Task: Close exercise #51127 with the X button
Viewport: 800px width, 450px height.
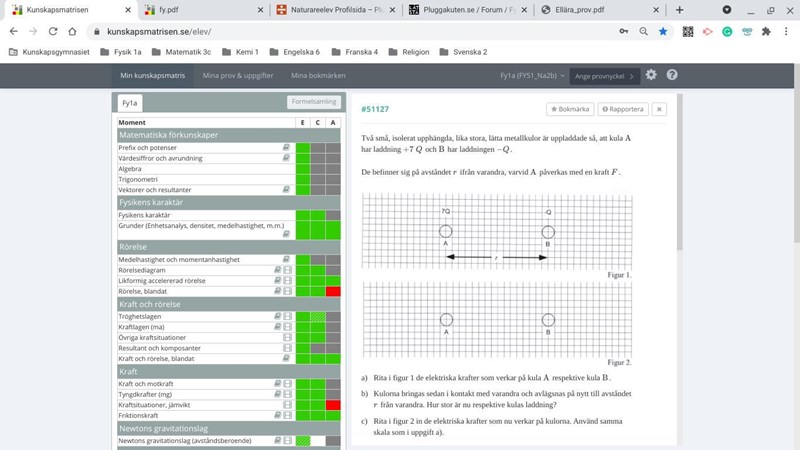Action: pos(659,109)
